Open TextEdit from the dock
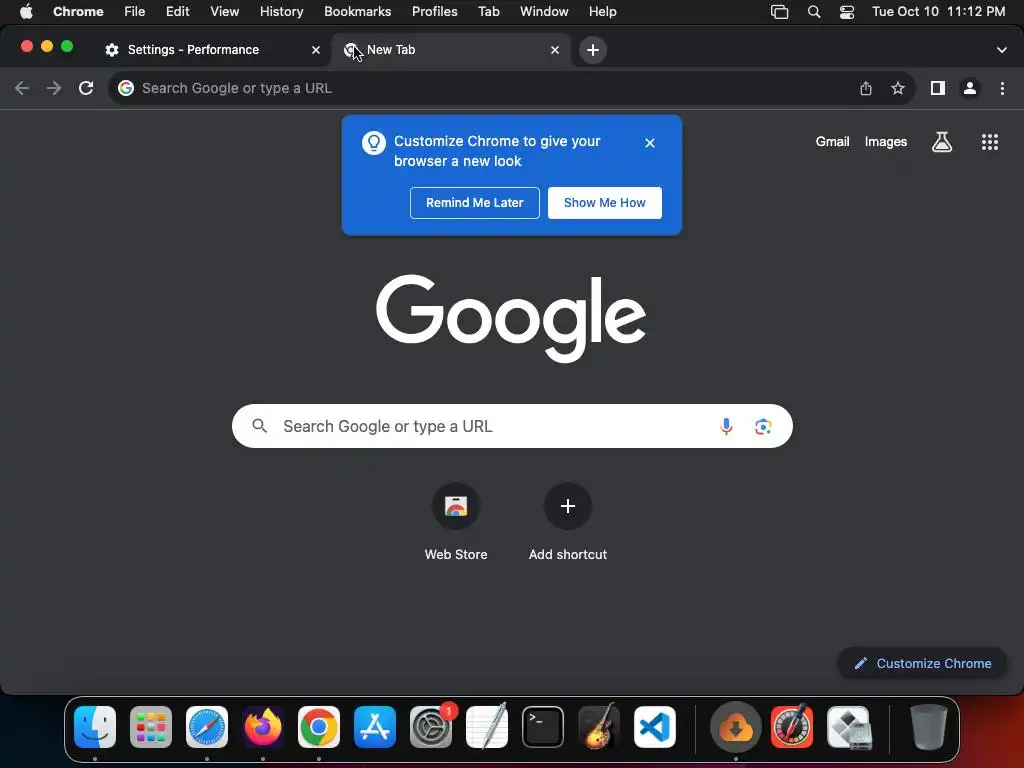This screenshot has width=1024, height=768. click(487, 727)
